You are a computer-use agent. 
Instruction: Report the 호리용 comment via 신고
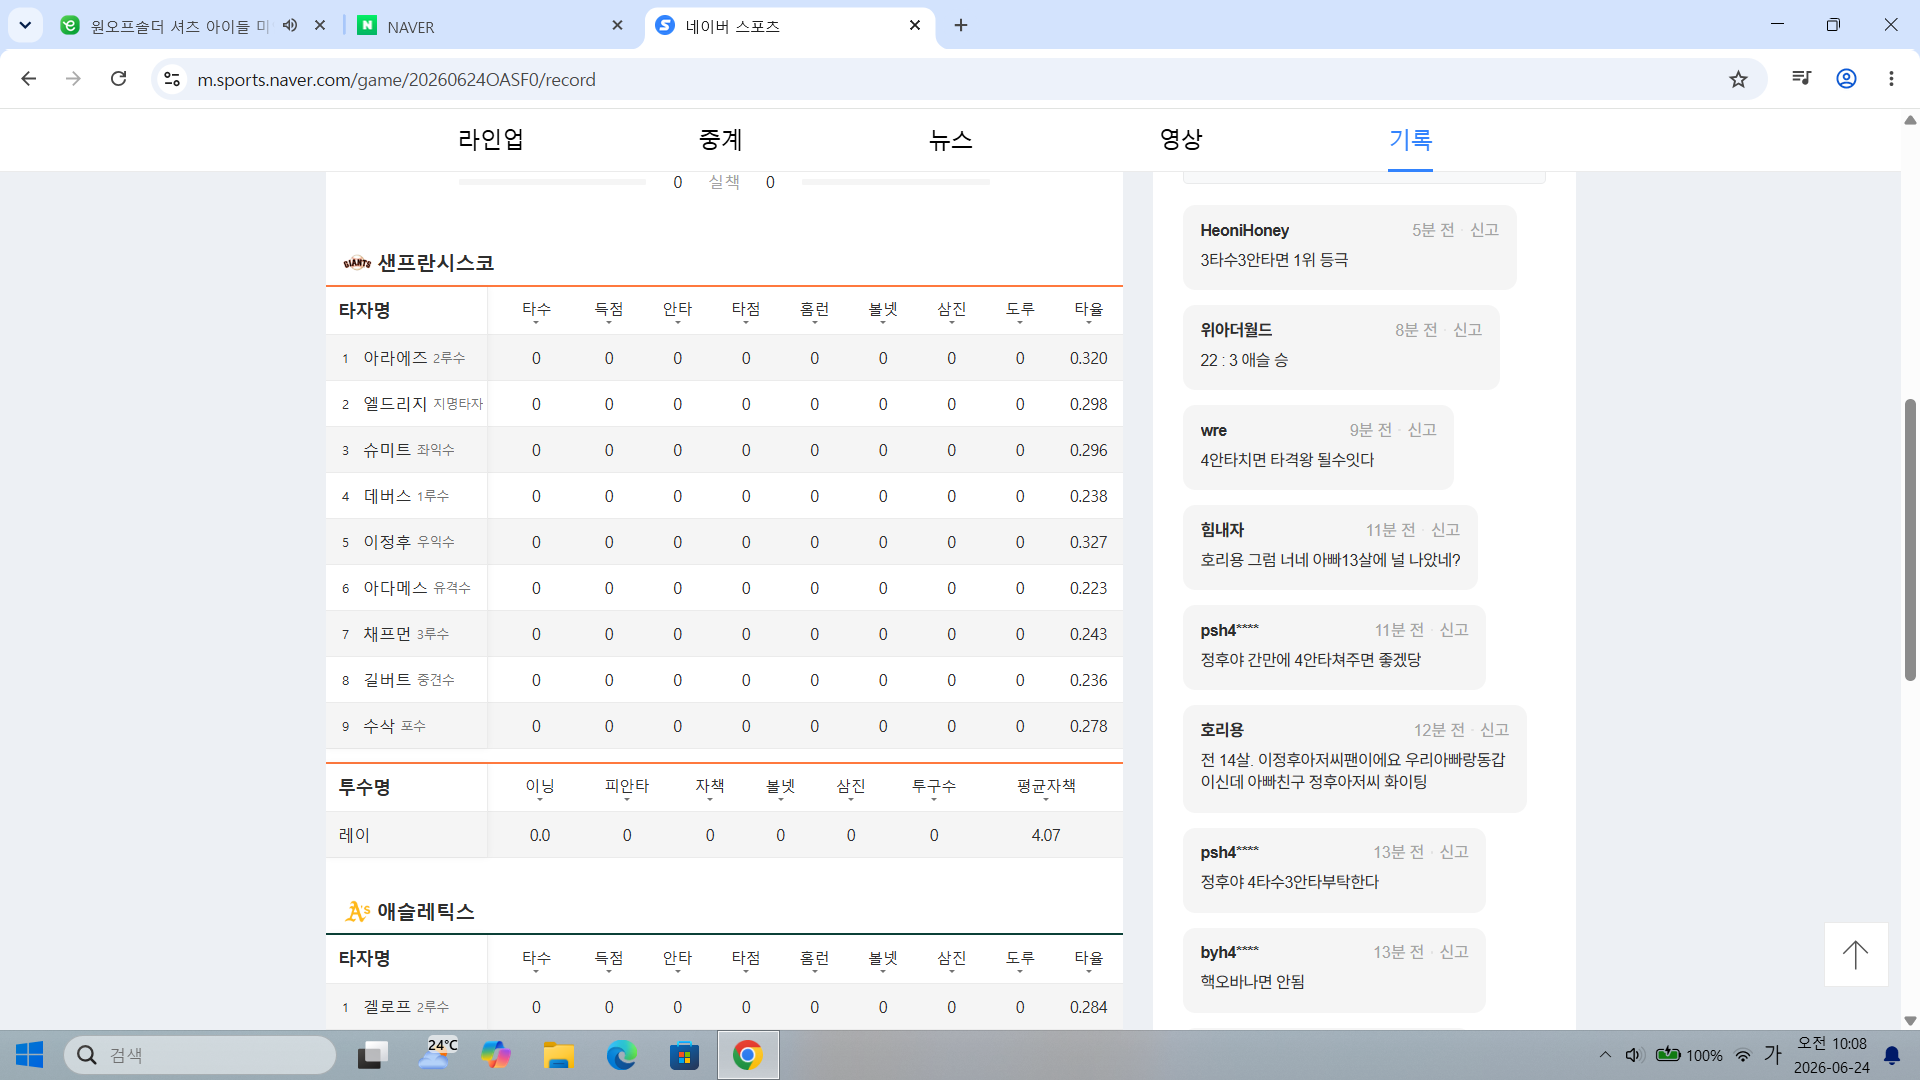tap(1494, 730)
